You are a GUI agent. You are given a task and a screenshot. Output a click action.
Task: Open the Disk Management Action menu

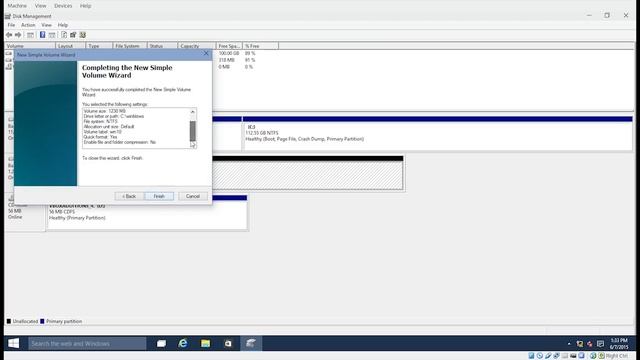(28, 25)
